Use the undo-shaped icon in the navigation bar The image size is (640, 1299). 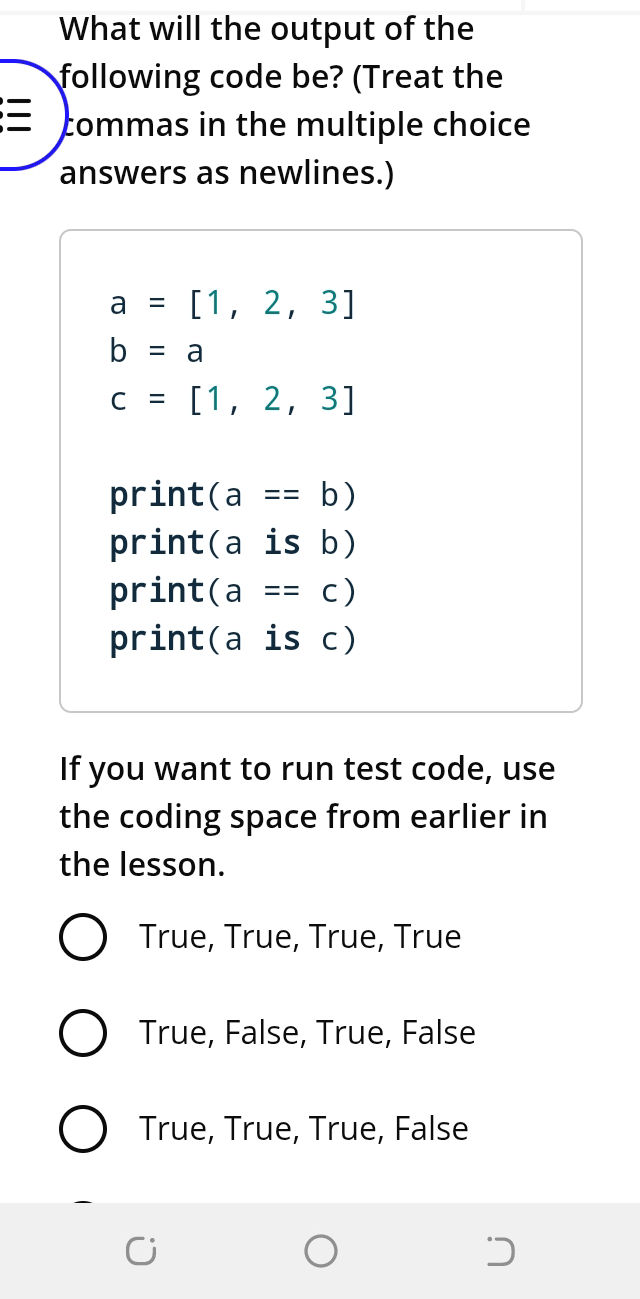[499, 1250]
